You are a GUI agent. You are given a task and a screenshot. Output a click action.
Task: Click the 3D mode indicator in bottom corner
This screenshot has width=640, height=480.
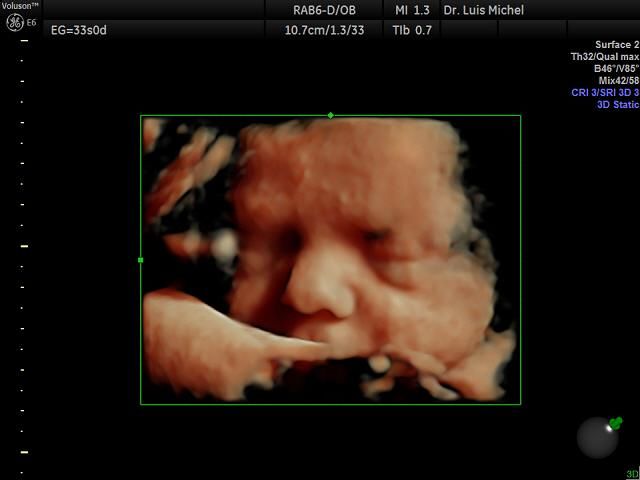(632, 474)
